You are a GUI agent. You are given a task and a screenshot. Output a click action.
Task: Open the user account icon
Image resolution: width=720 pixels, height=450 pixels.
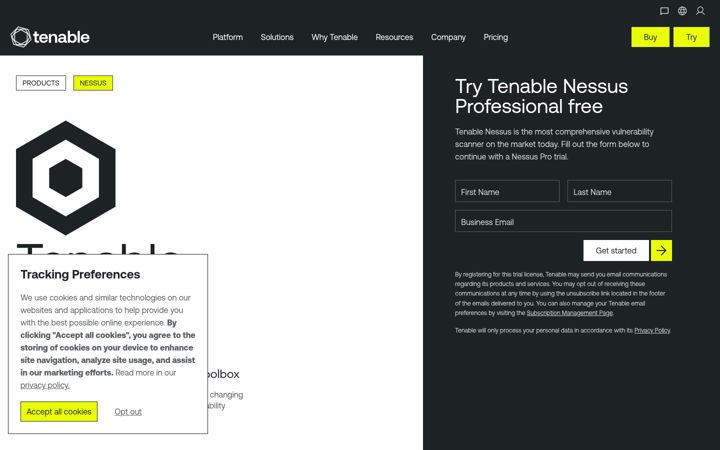click(x=700, y=11)
